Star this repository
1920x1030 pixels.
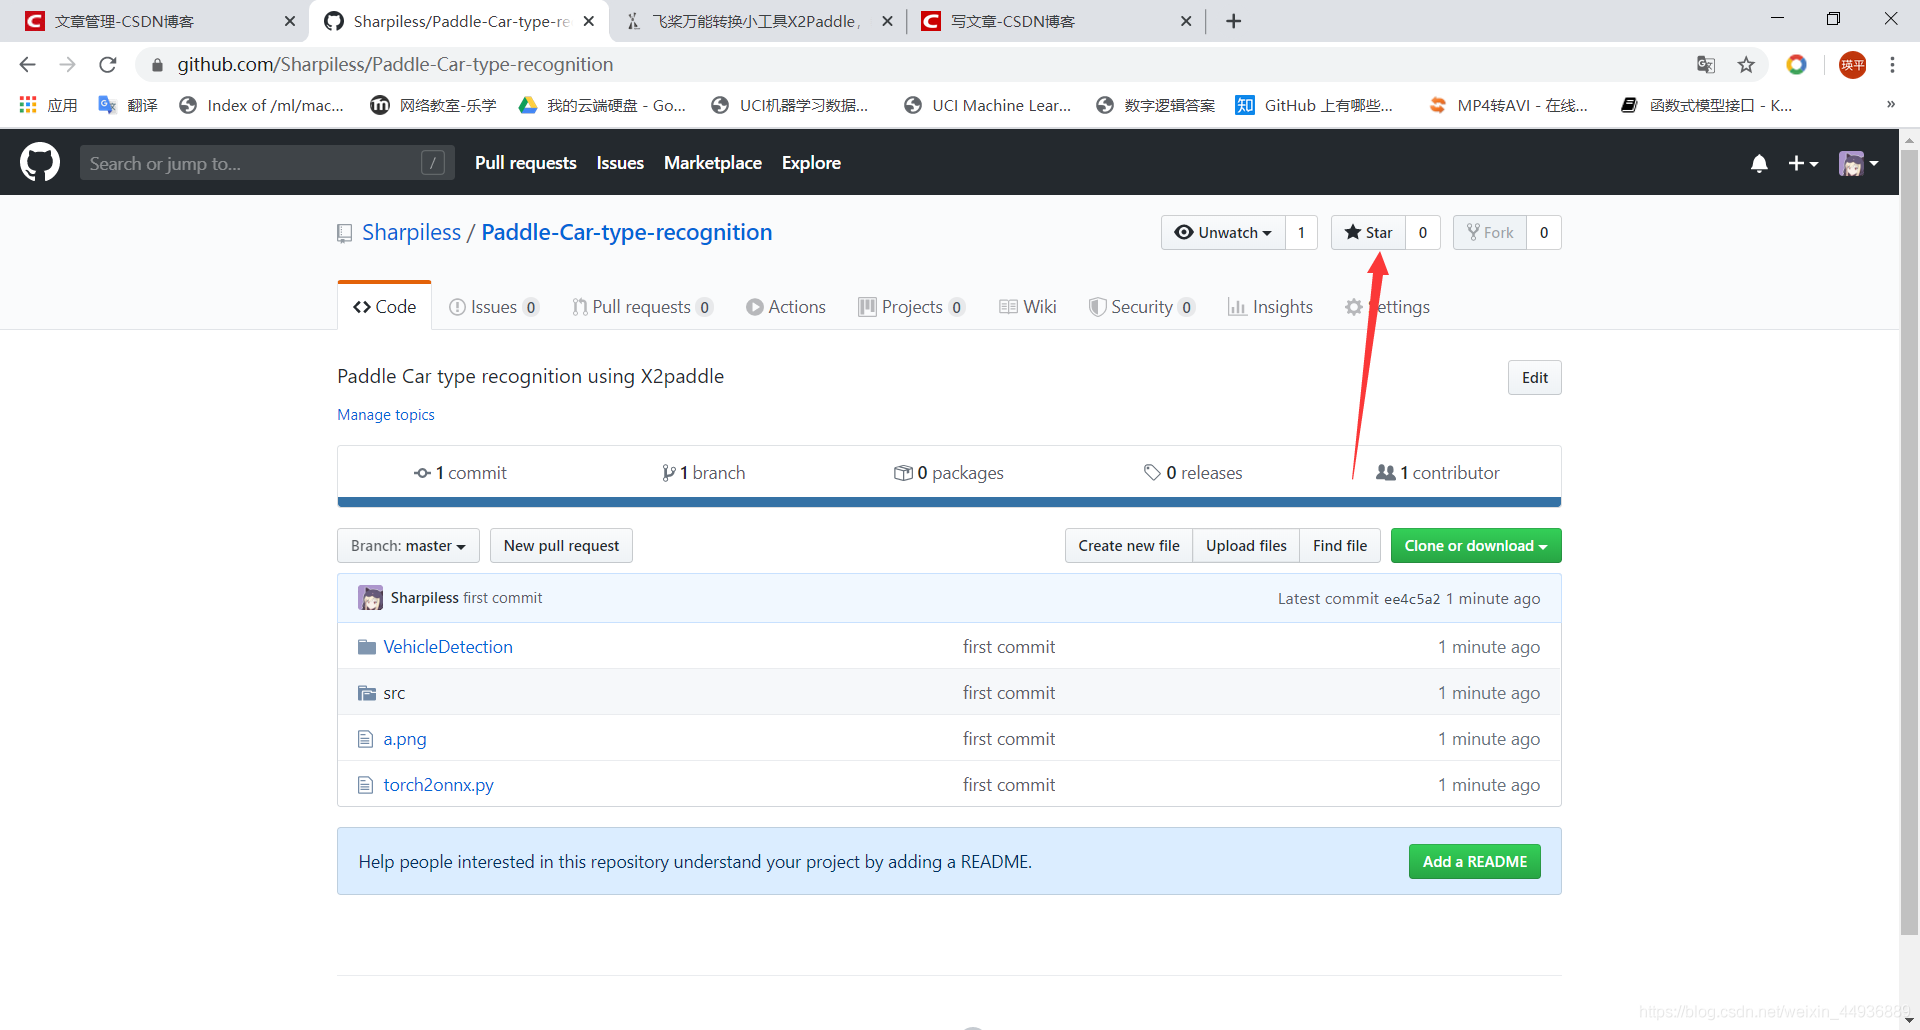(1368, 233)
